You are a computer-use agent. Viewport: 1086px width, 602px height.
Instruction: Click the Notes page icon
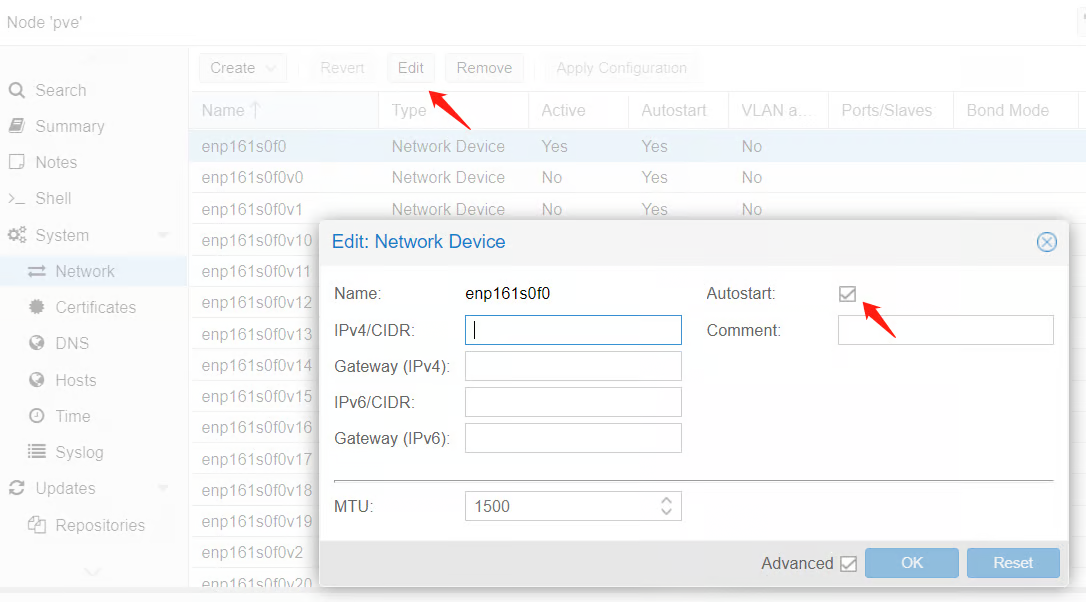coord(17,163)
